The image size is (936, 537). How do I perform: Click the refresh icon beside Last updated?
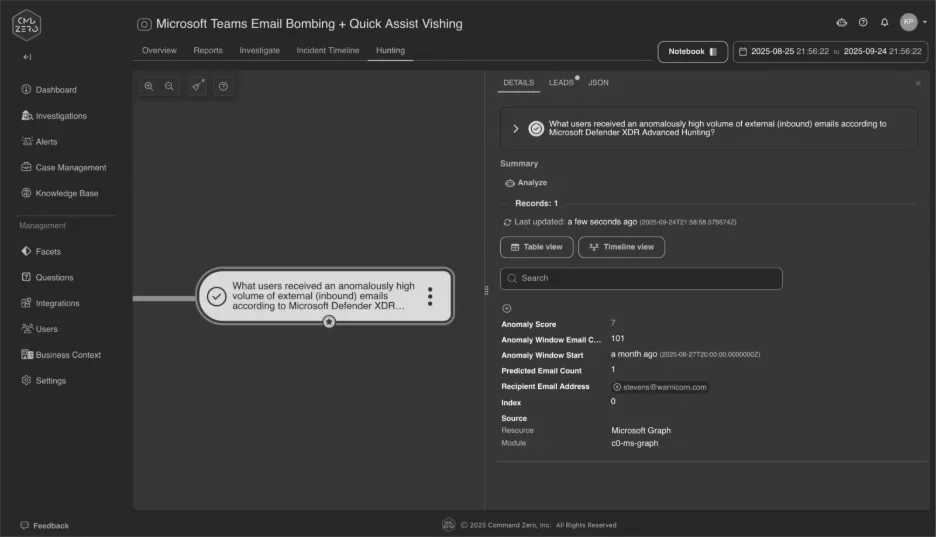tap(507, 222)
